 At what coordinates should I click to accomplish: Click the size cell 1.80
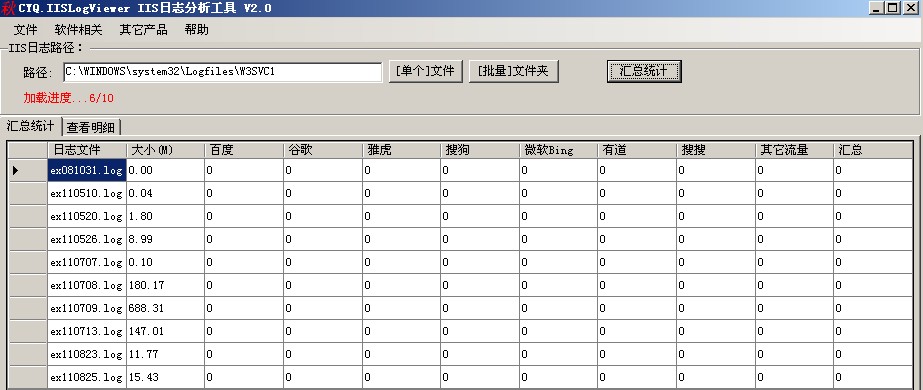click(165, 216)
